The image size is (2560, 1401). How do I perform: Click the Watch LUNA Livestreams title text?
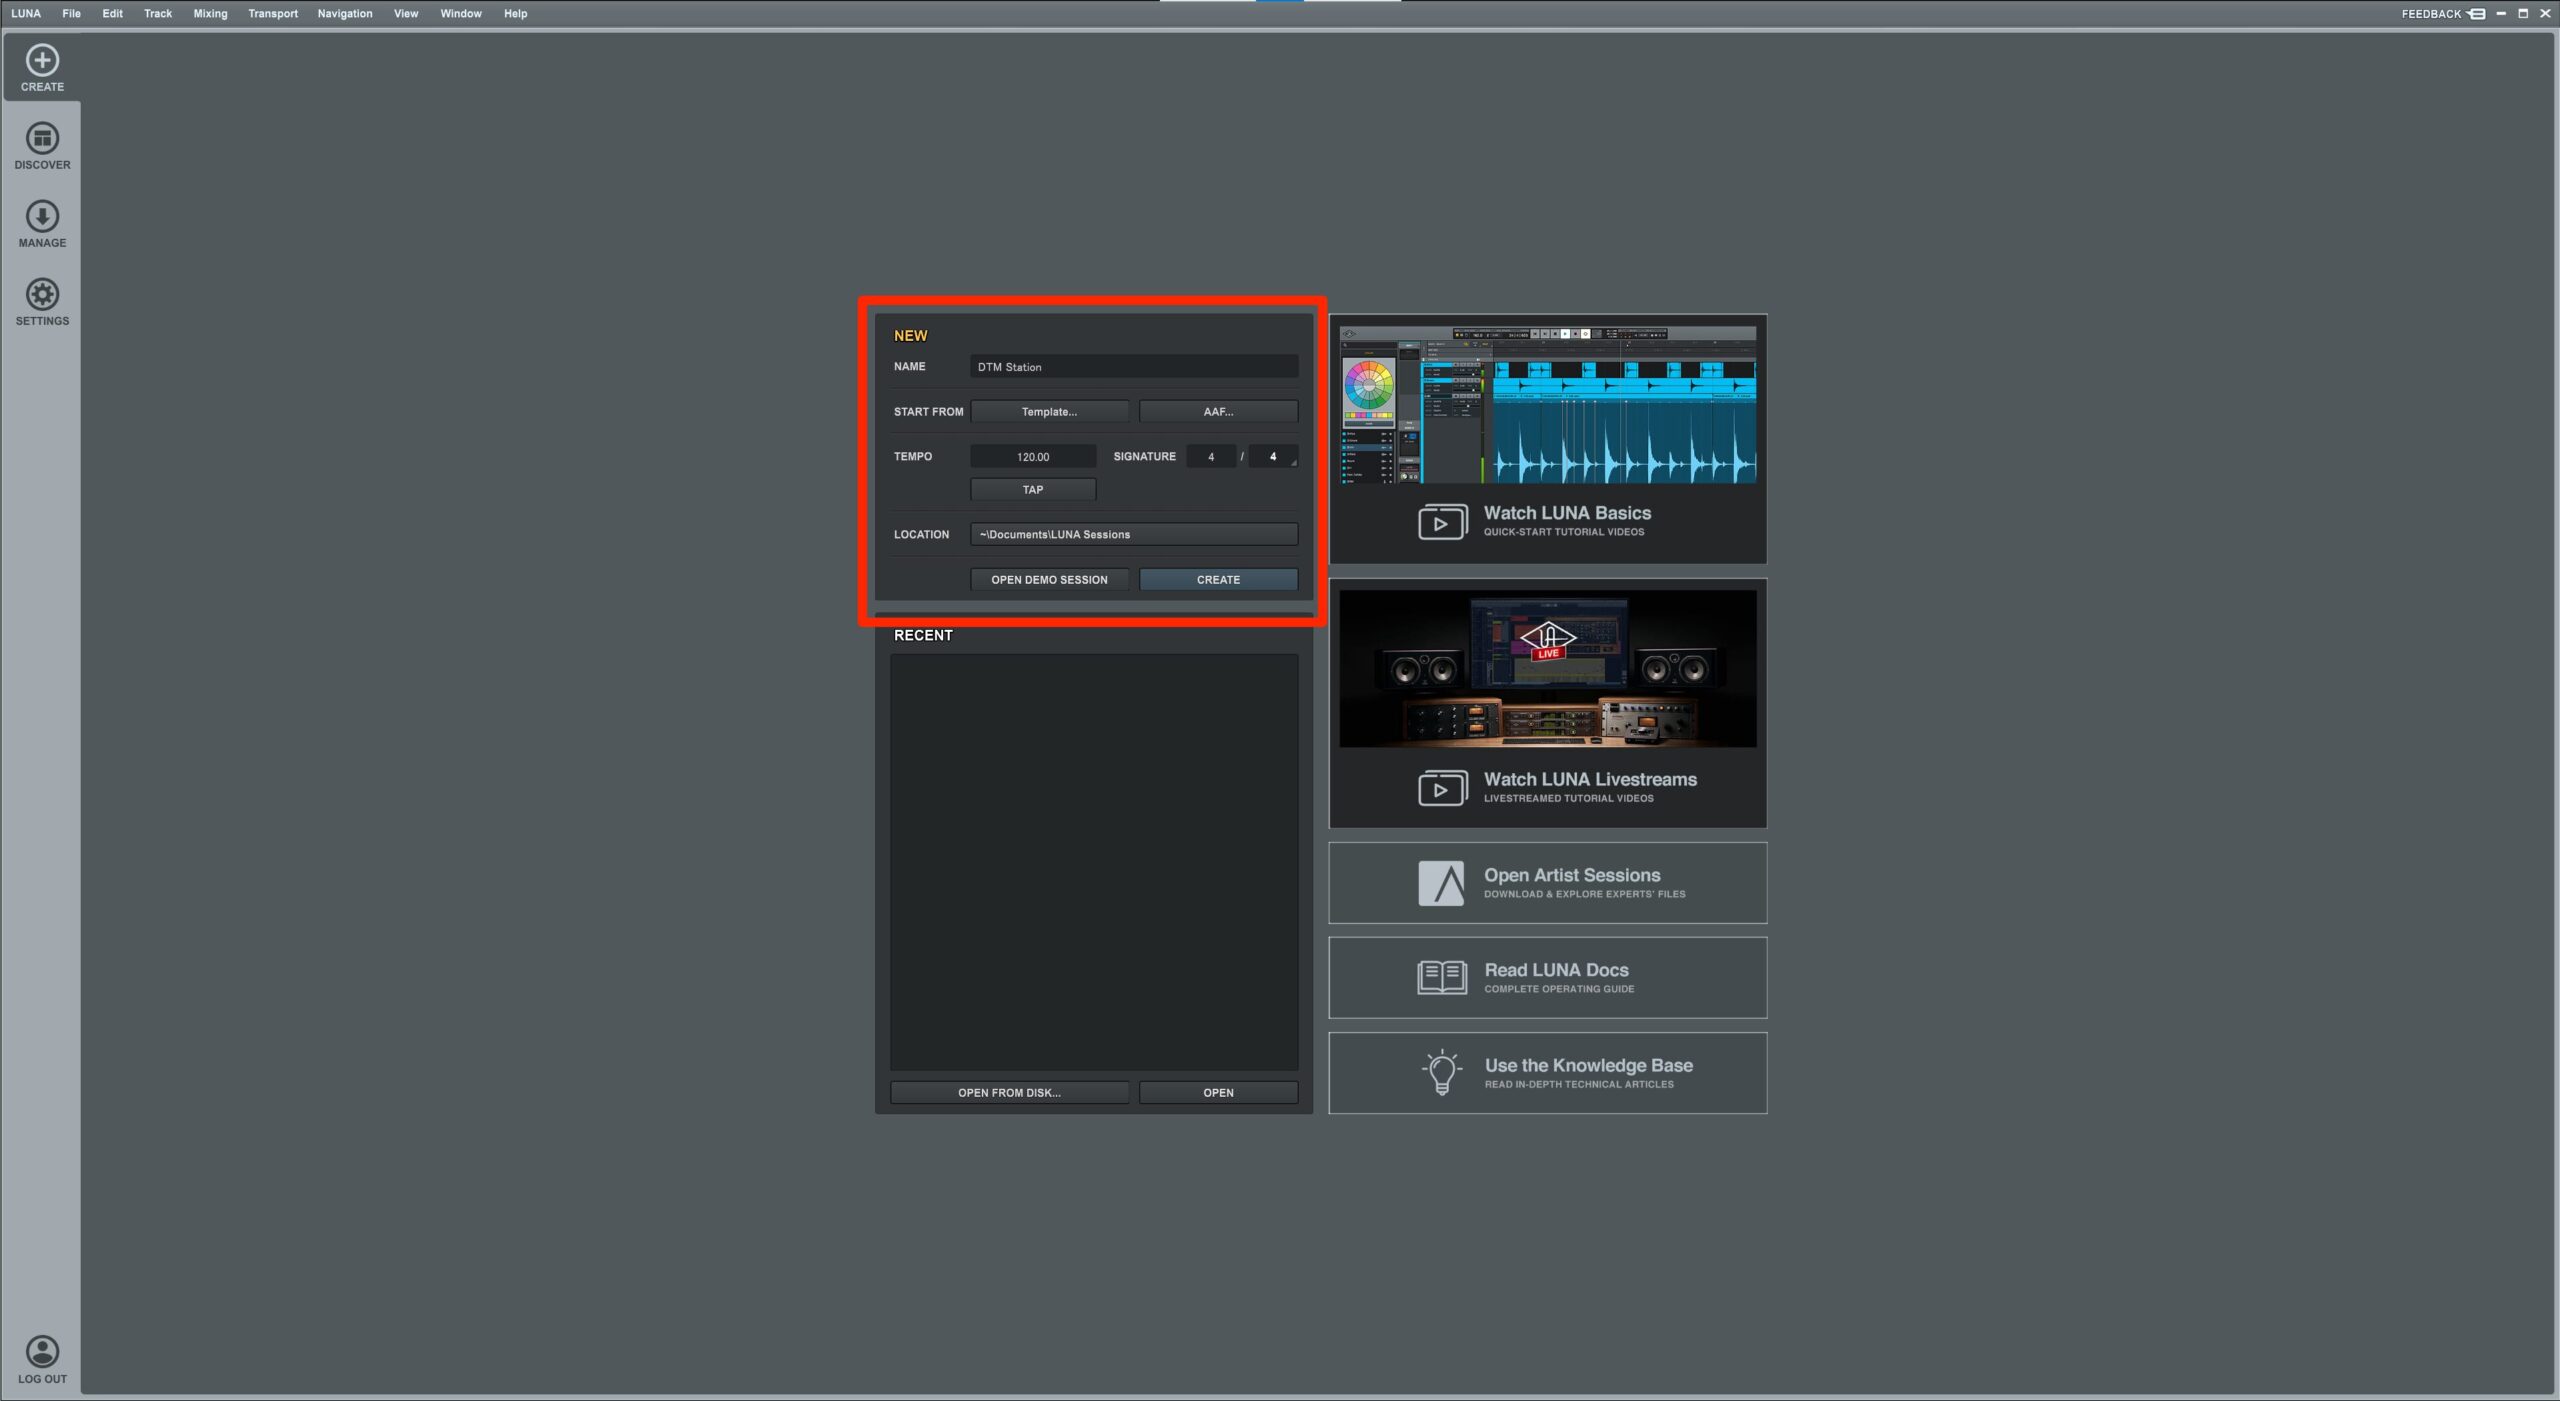tap(1590, 780)
